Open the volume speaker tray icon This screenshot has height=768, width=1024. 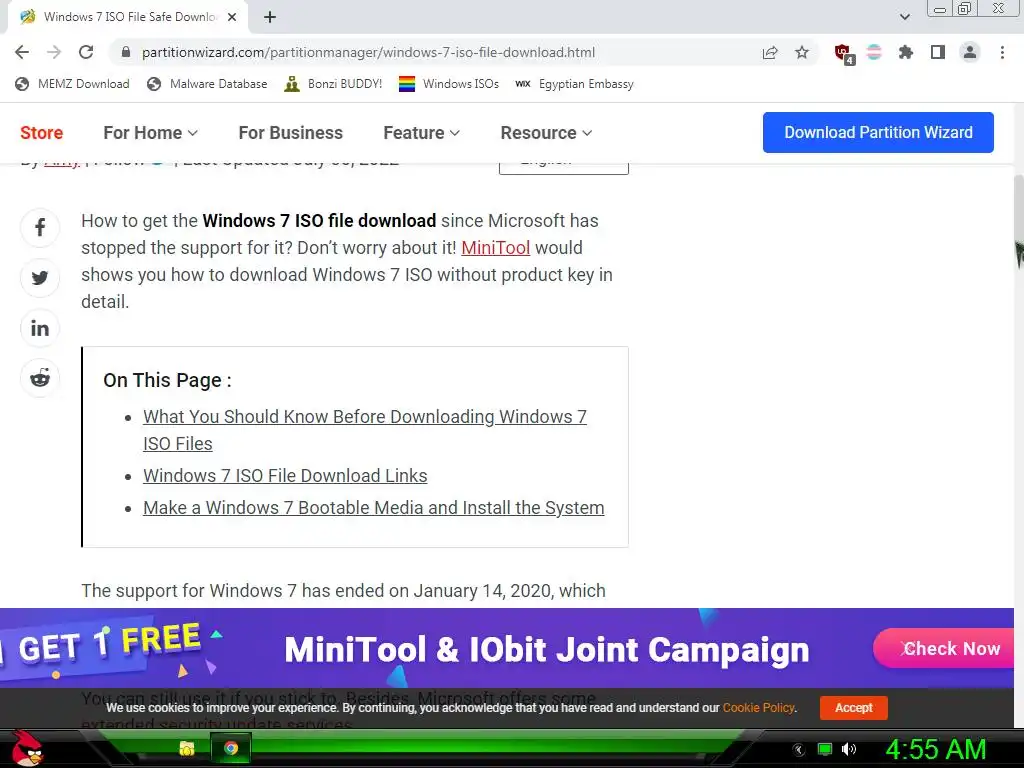[x=849, y=749]
